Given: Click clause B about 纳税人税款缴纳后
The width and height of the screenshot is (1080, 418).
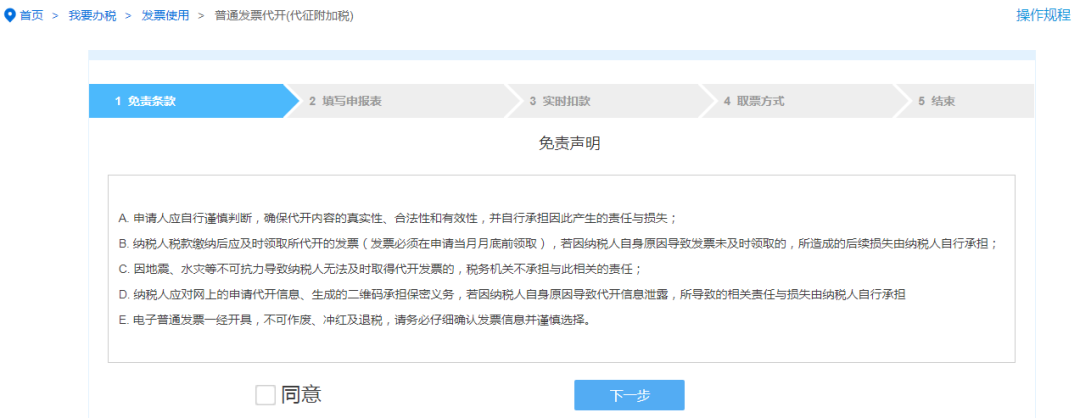Looking at the screenshot, I should [558, 244].
